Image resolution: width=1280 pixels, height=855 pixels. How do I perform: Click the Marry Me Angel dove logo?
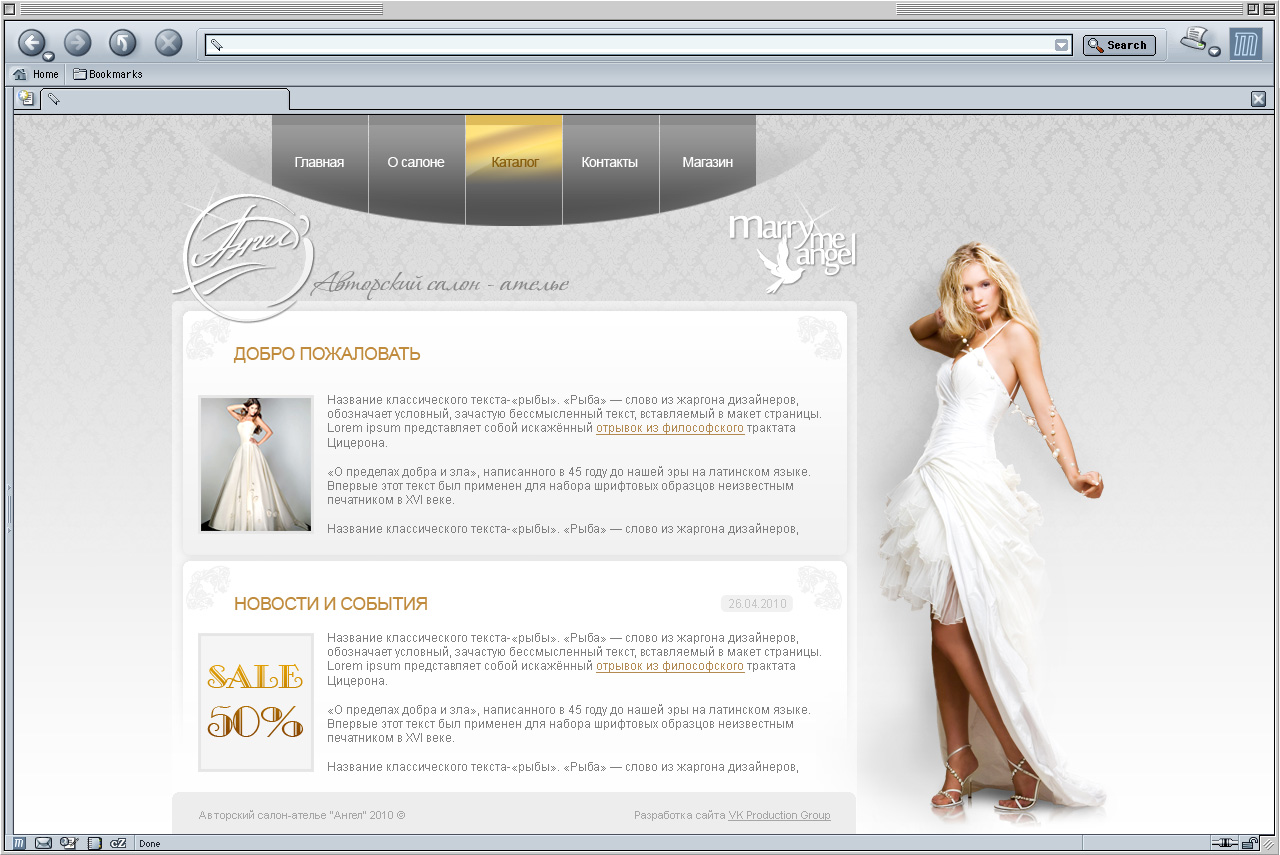click(793, 250)
